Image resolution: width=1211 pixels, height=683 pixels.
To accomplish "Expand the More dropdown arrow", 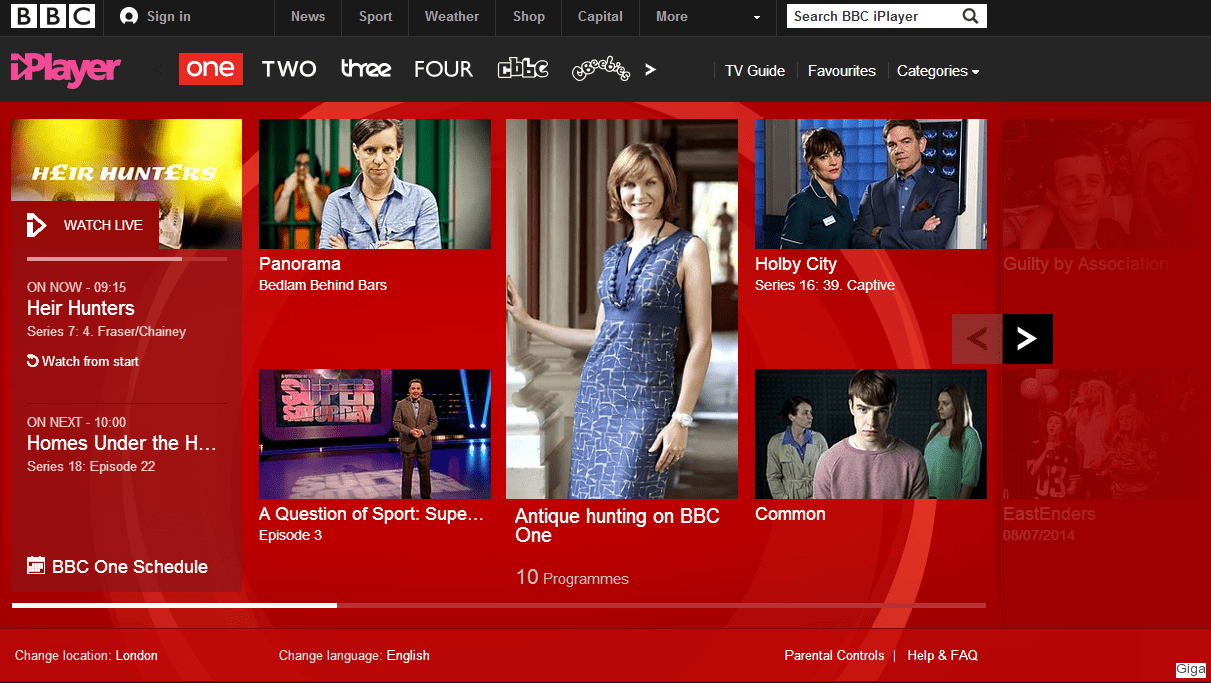I will [x=757, y=17].
